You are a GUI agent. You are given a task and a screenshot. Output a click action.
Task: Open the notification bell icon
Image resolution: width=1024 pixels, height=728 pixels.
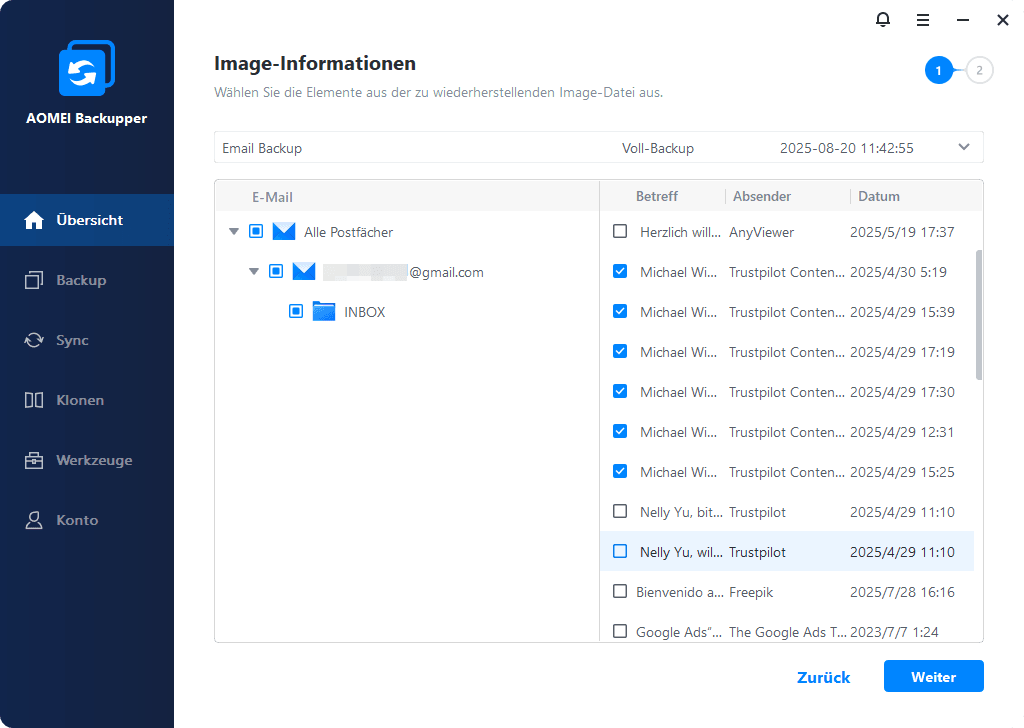click(x=883, y=20)
